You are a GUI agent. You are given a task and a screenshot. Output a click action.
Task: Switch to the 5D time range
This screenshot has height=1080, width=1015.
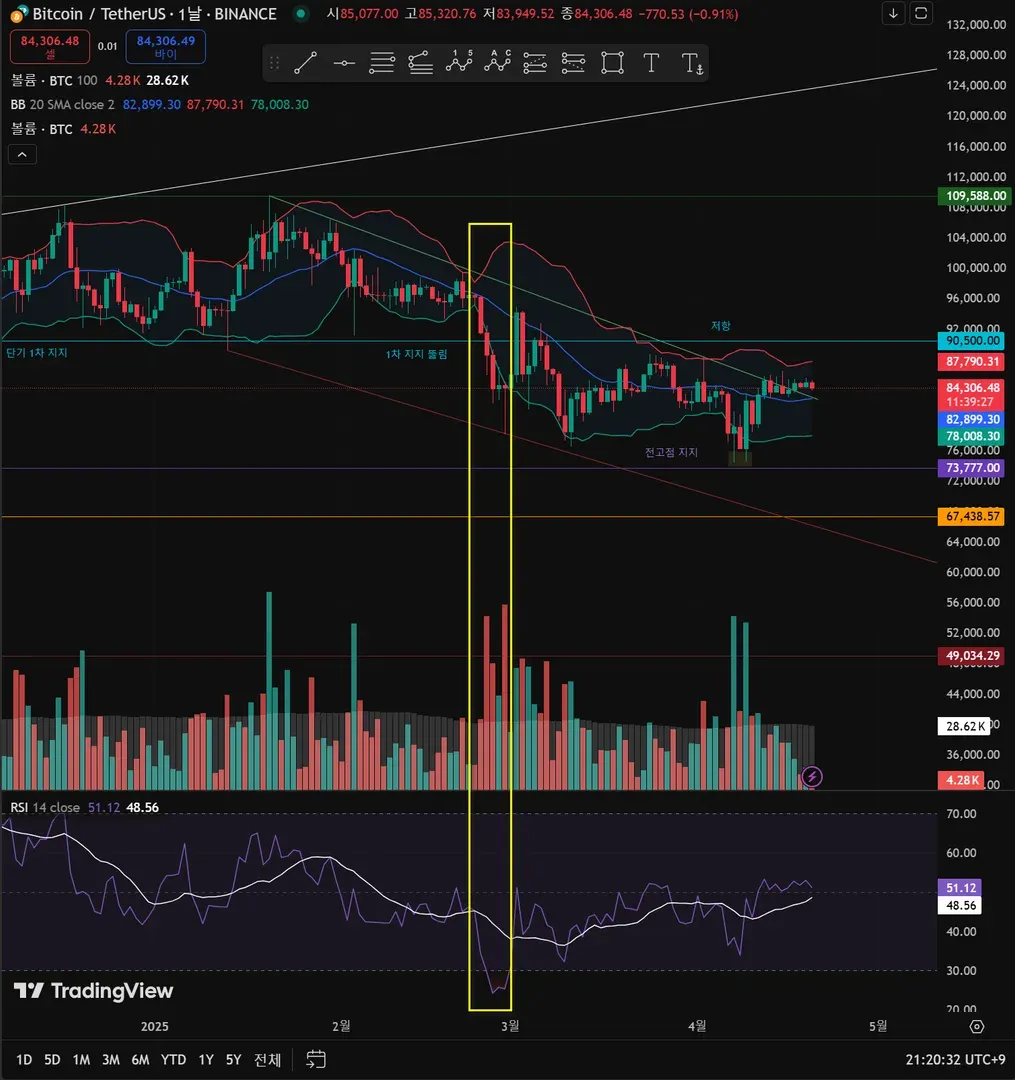click(52, 1059)
